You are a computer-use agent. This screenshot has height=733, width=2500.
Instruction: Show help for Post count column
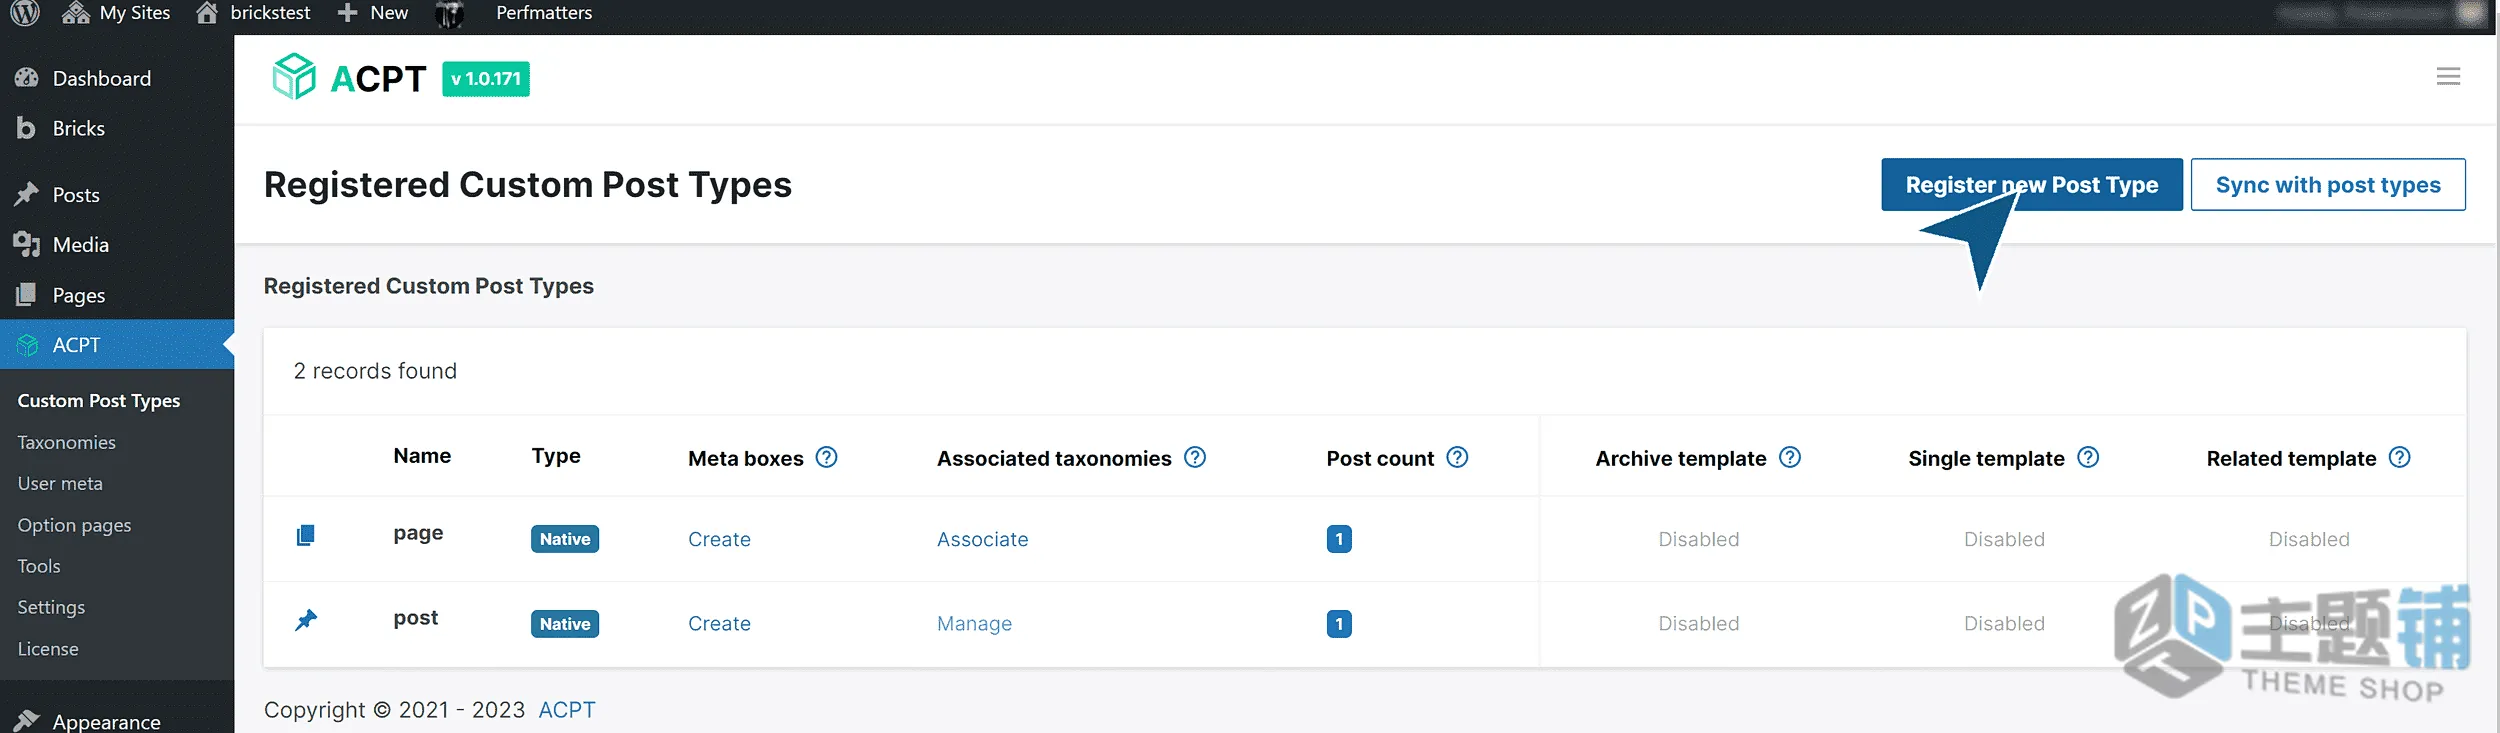(1458, 457)
